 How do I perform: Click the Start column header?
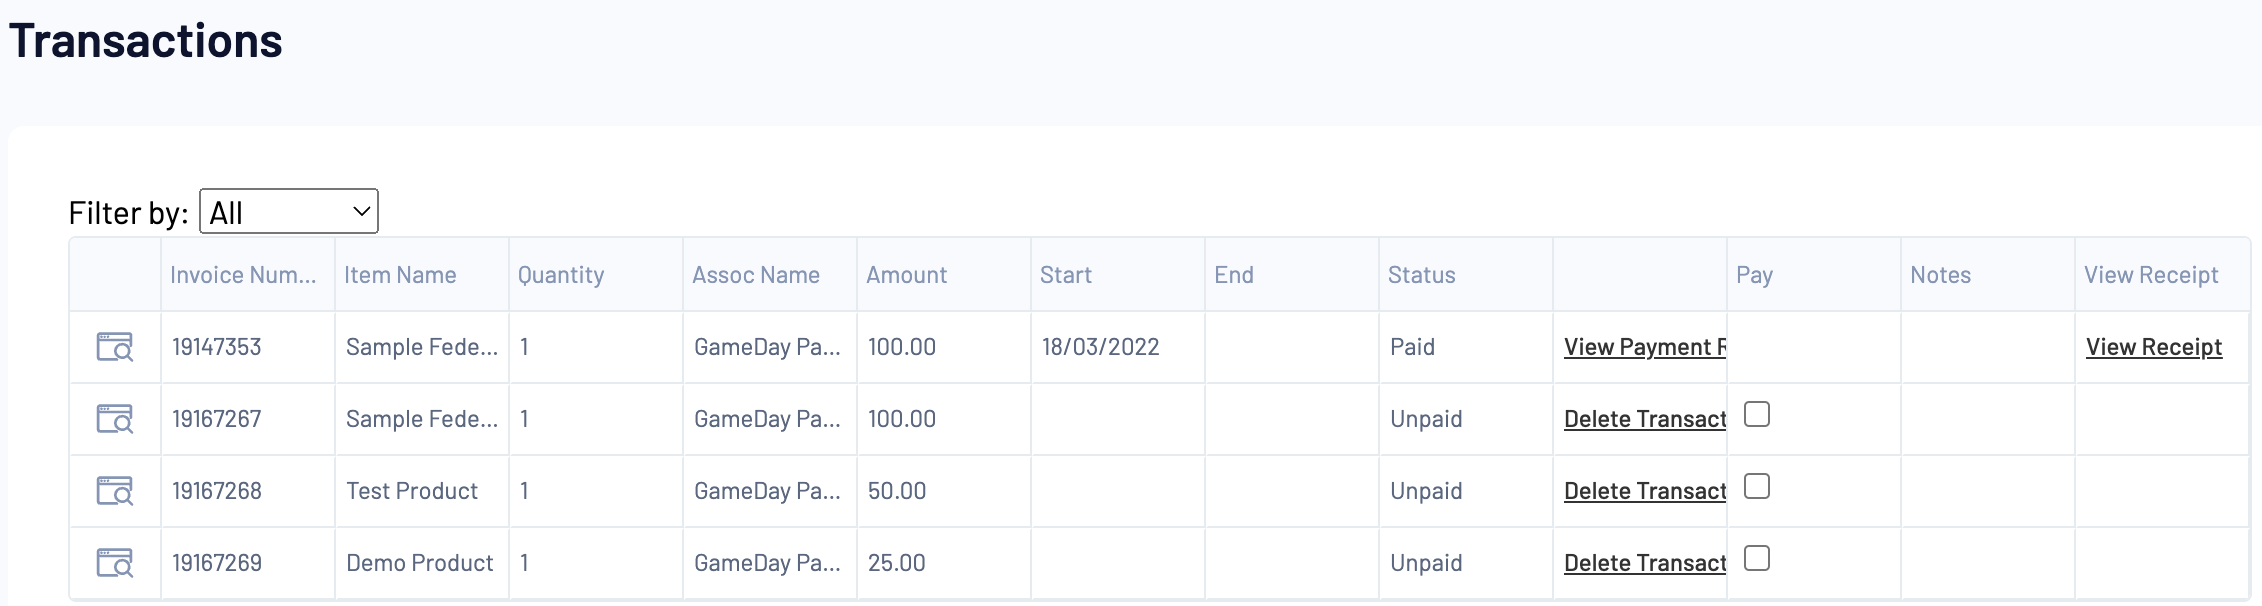(x=1065, y=275)
